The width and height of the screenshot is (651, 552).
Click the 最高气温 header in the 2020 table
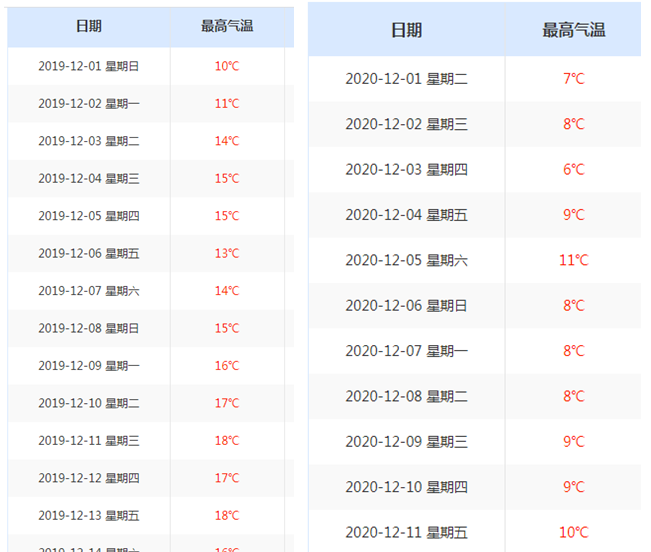(x=573, y=30)
